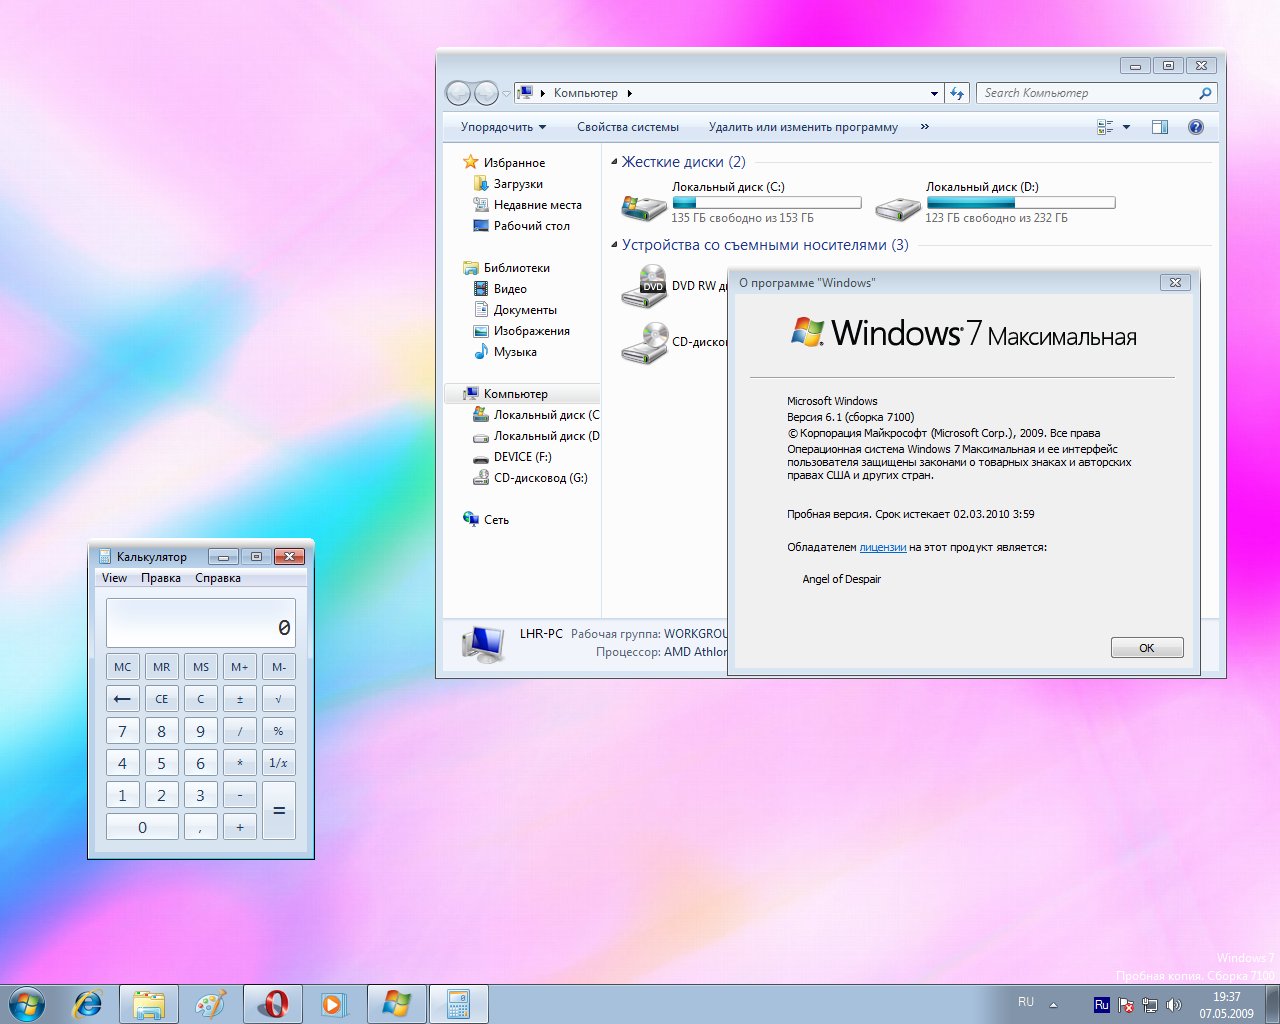The height and width of the screenshot is (1024, 1280).
Task: Open Paint from the taskbar
Action: (211, 1003)
